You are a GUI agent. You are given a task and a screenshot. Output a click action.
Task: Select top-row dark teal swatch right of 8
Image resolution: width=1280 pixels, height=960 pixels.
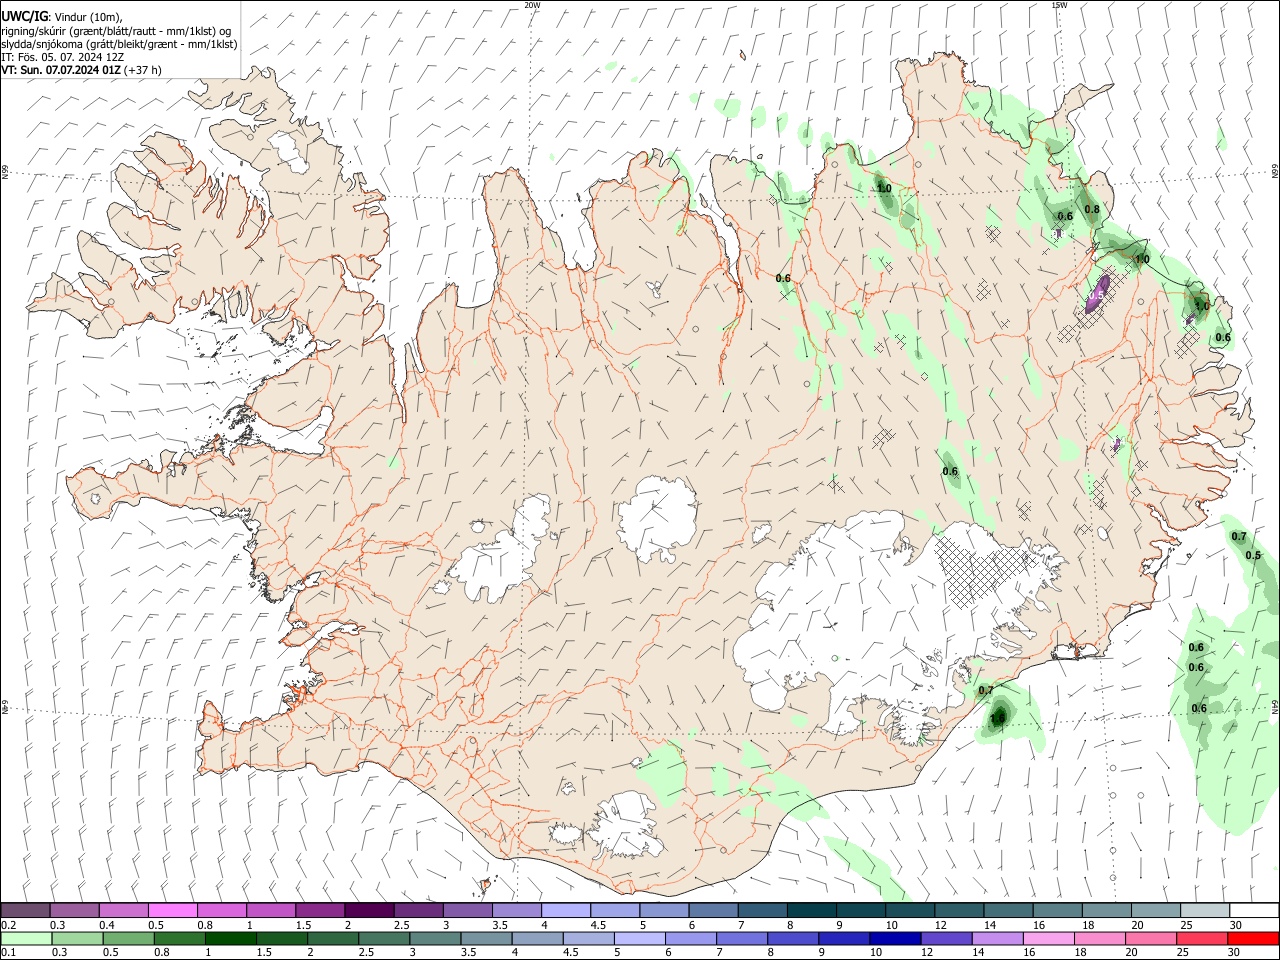coord(812,910)
